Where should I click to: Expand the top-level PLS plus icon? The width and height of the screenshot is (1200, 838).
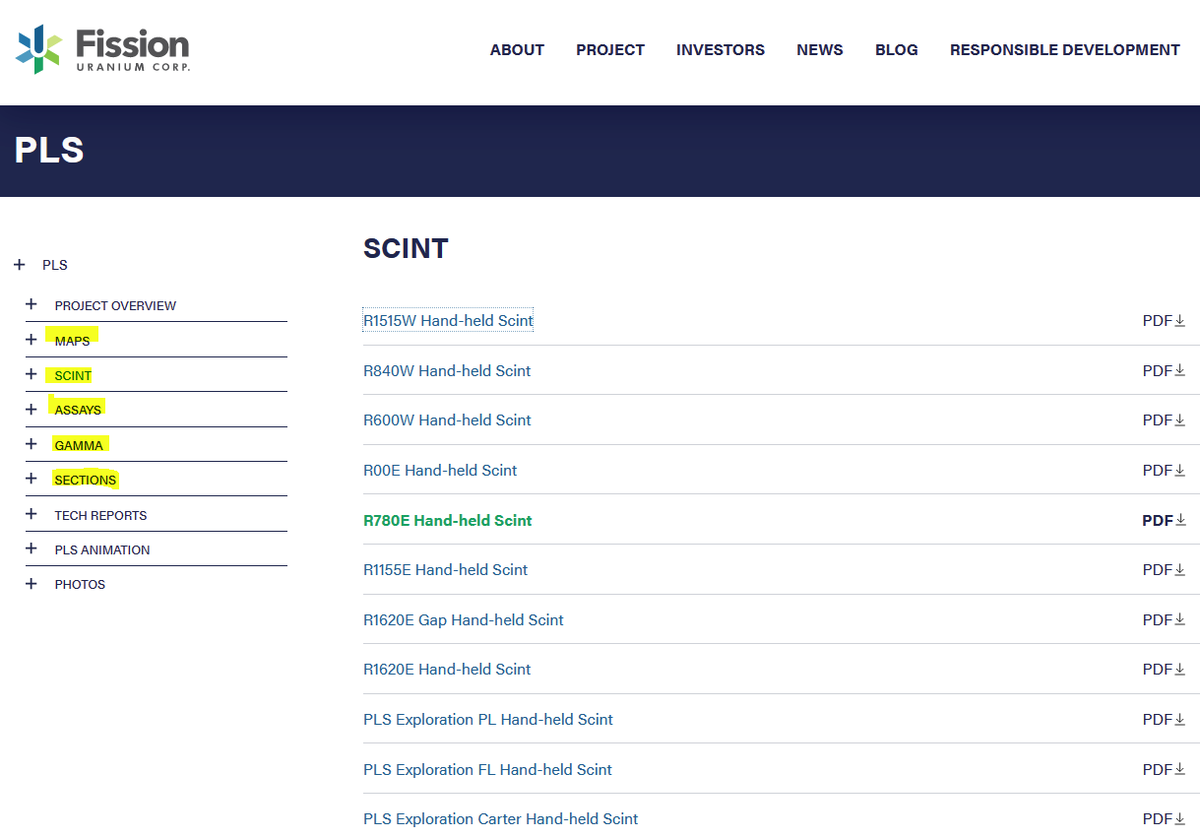[19, 265]
